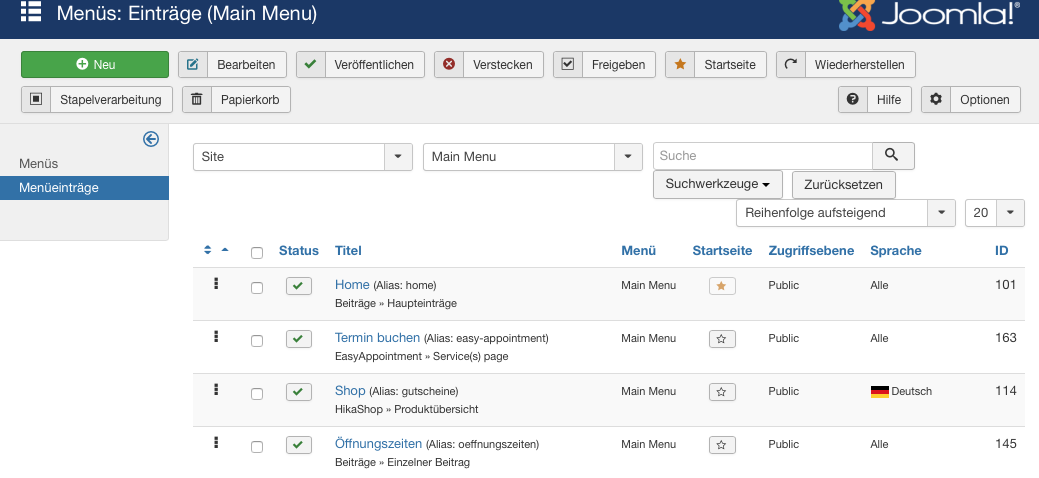The height and width of the screenshot is (478, 1039).
Task: Select the Home row checkbox
Action: (x=257, y=288)
